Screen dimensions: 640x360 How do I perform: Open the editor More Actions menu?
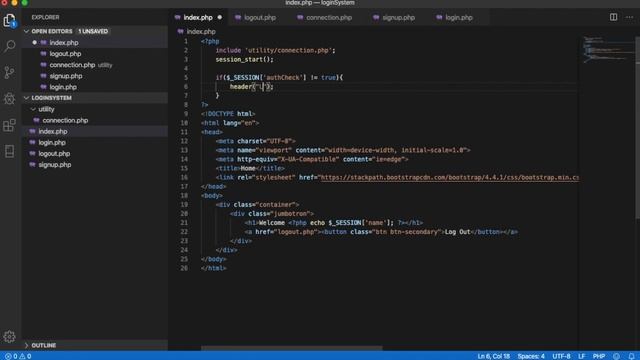629,17
